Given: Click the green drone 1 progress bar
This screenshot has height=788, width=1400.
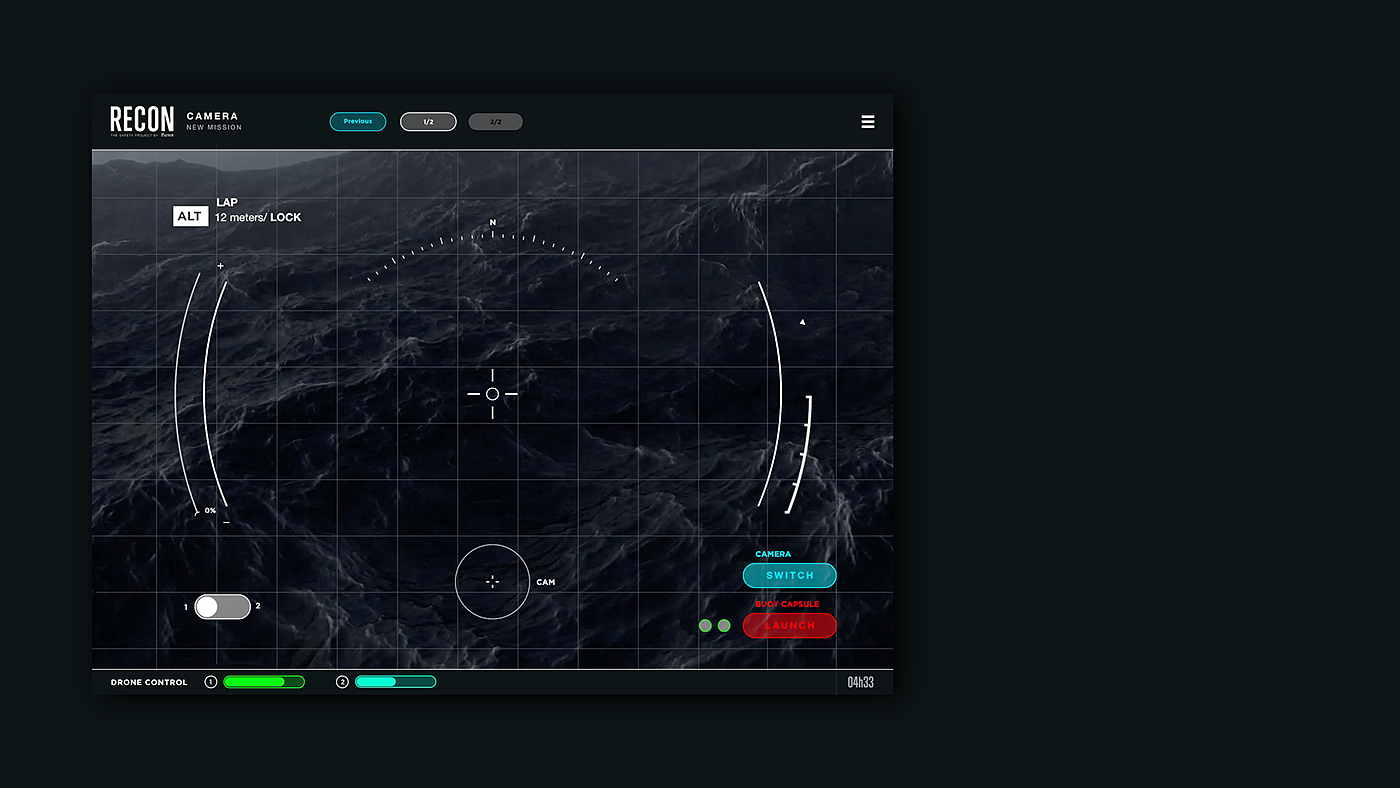Looking at the screenshot, I should pyautogui.click(x=264, y=682).
